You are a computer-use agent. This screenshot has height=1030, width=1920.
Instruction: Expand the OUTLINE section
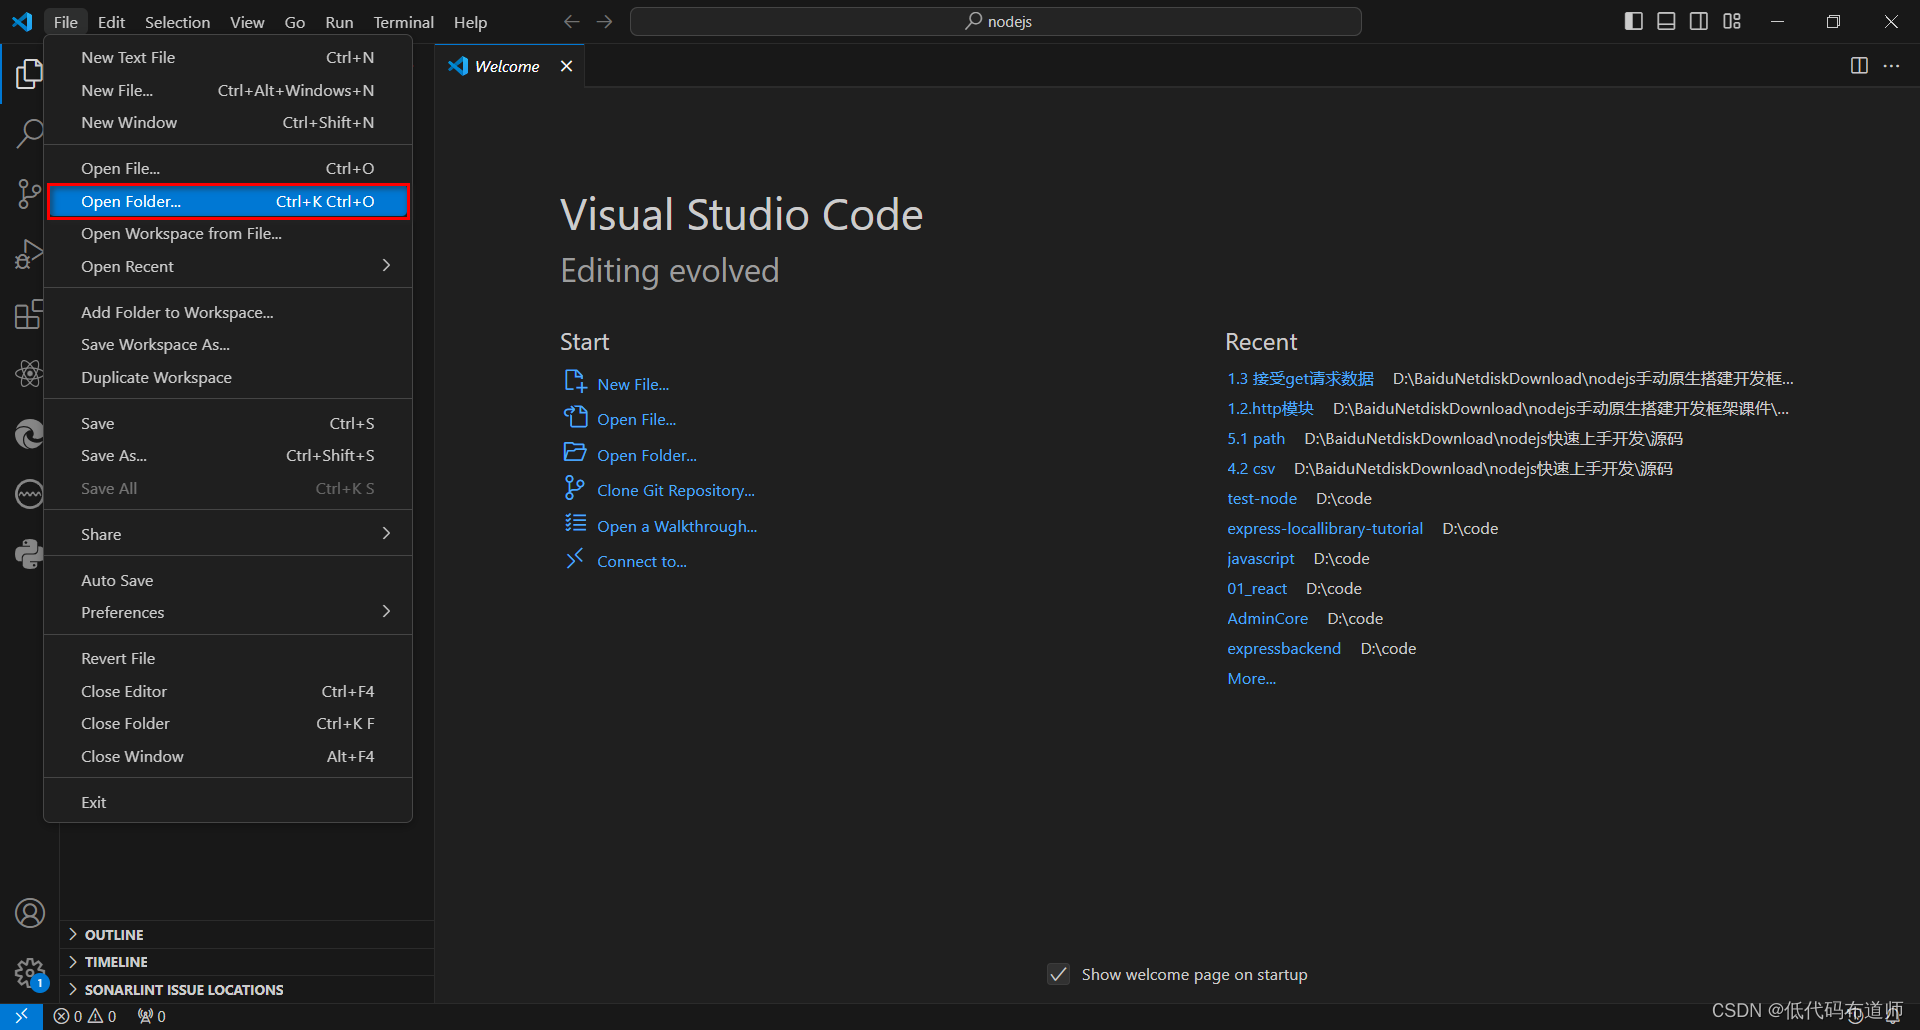pyautogui.click(x=247, y=934)
